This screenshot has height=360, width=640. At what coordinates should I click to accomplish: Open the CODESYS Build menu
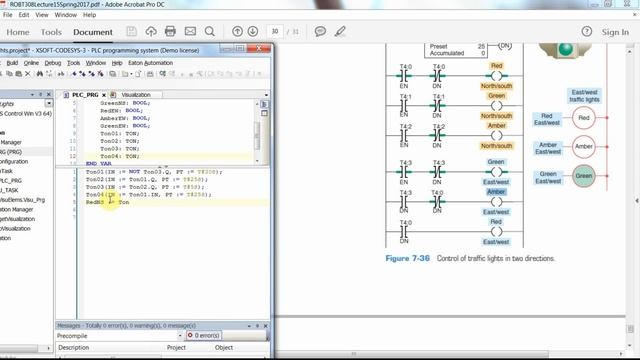[x=12, y=63]
